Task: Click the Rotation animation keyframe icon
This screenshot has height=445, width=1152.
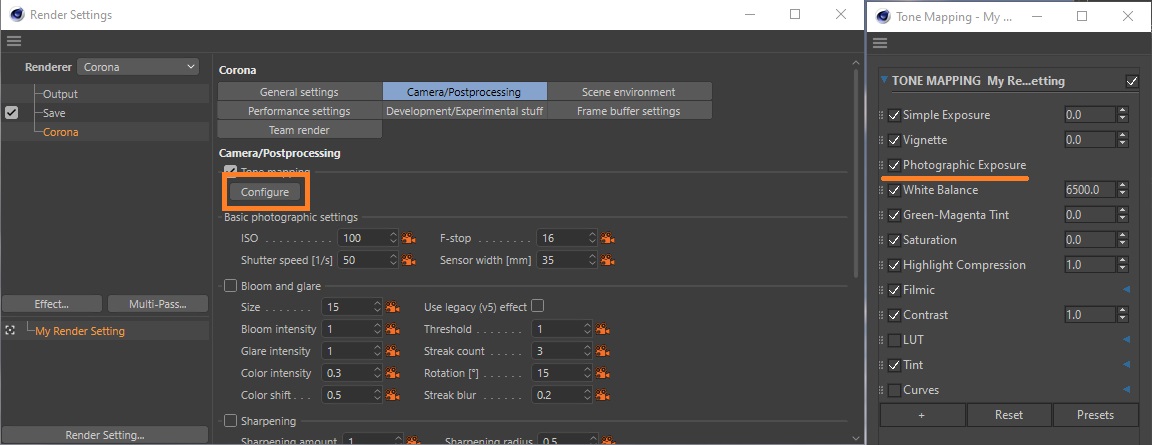Action: [x=604, y=373]
